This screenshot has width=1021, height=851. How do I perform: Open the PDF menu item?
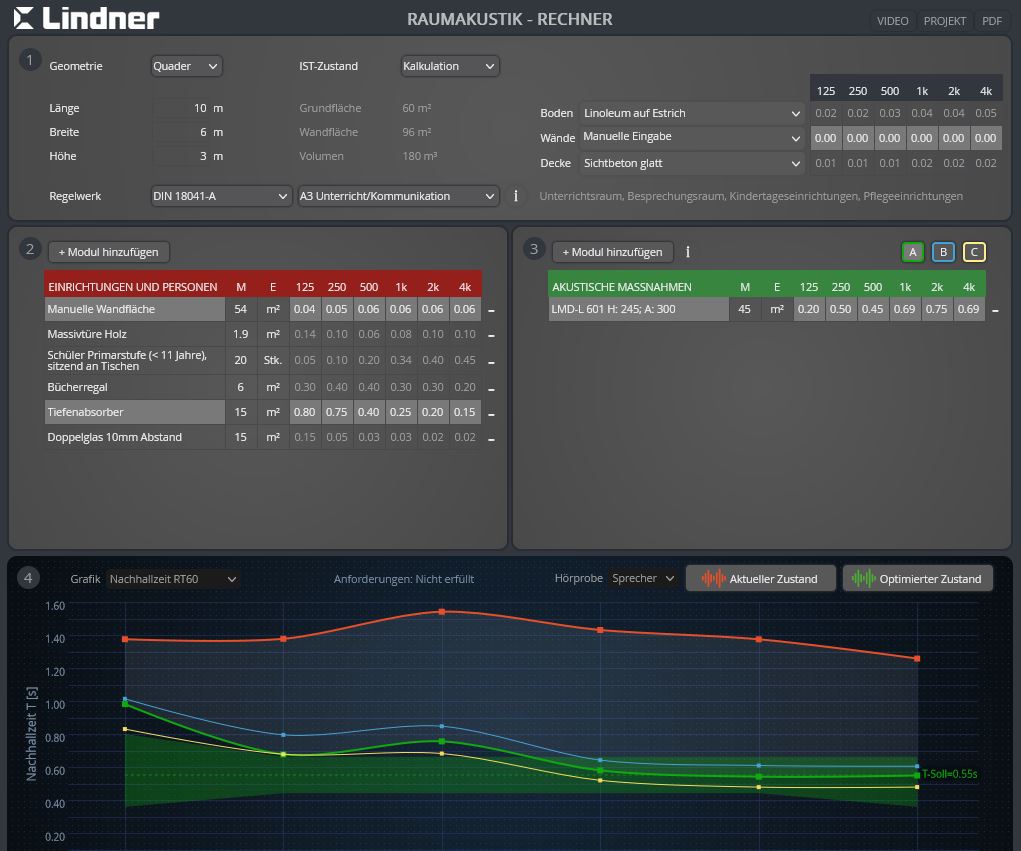(991, 21)
